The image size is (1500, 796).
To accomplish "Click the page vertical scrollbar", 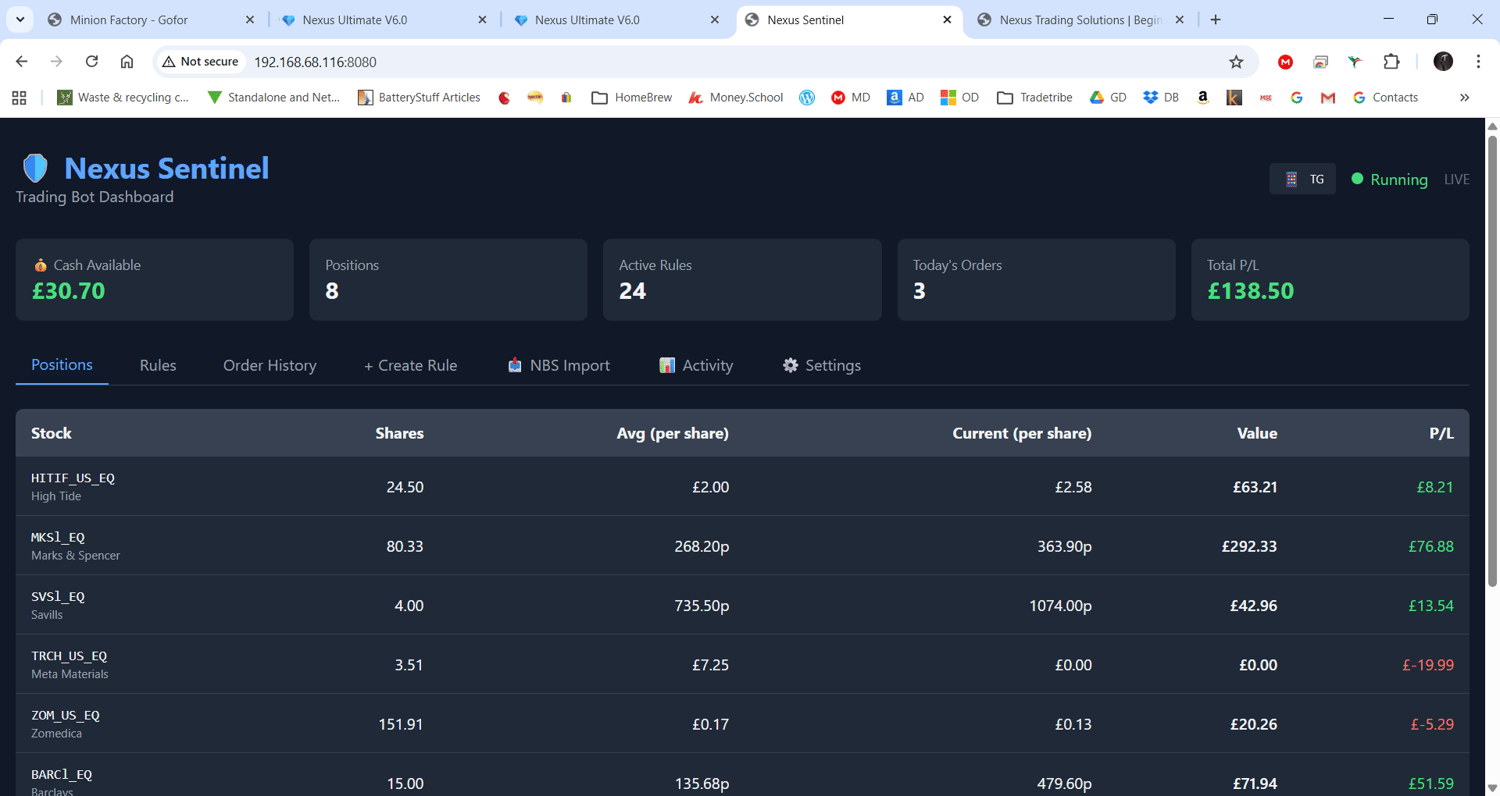I will click(x=1492, y=360).
